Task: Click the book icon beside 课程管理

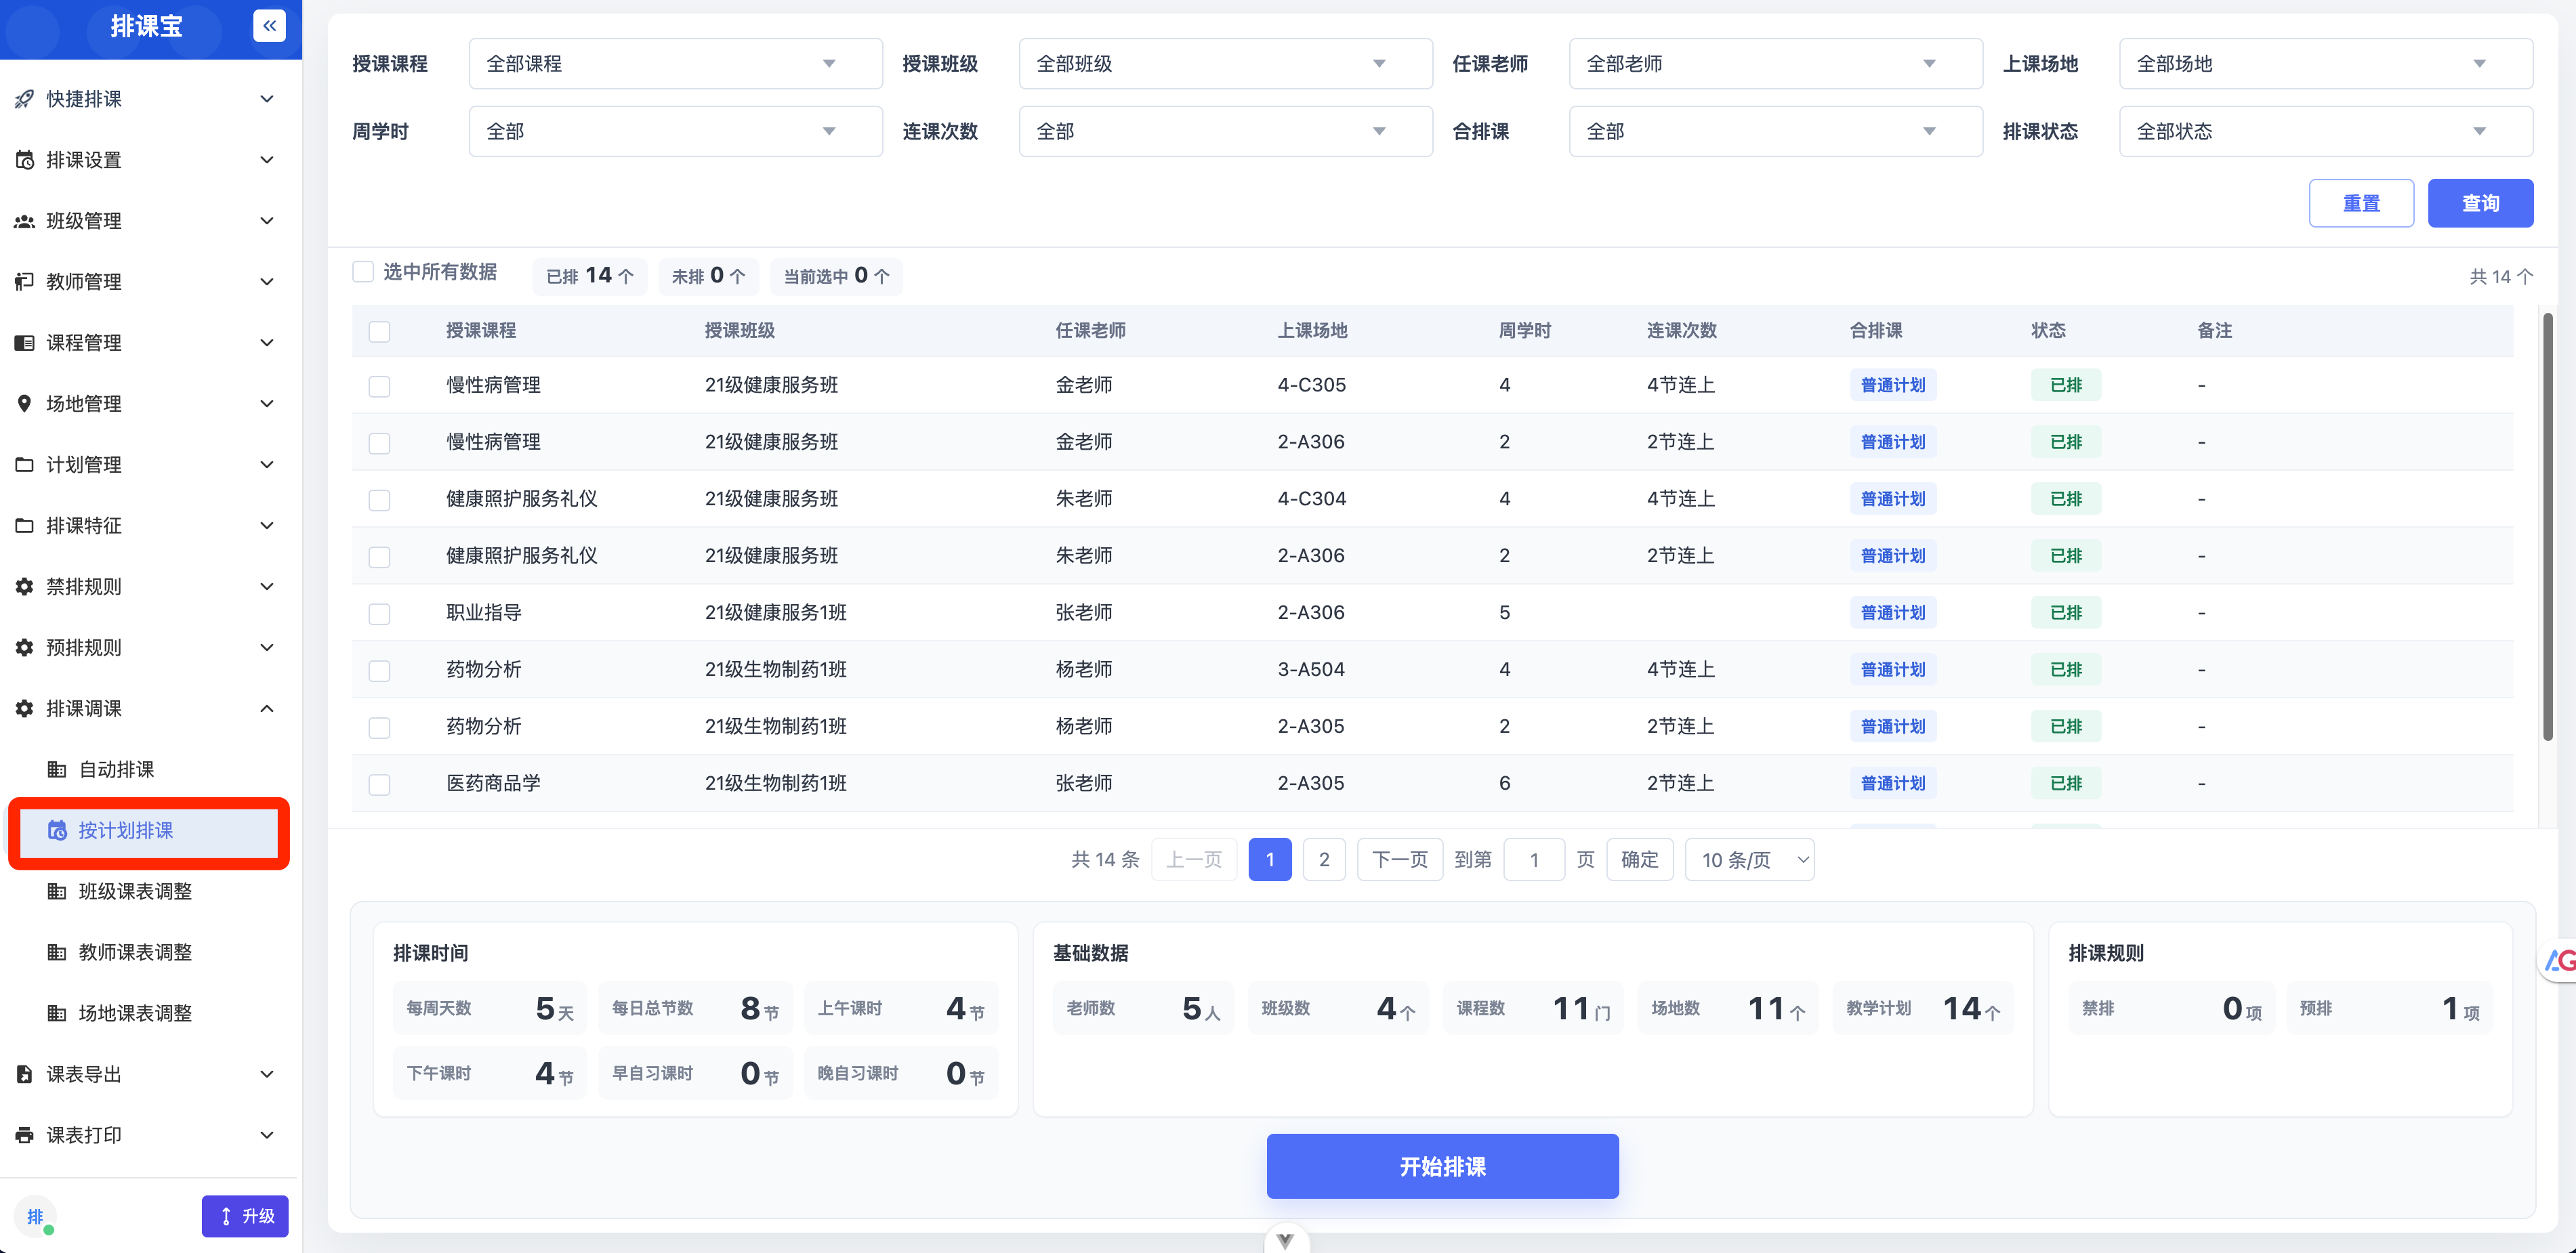Action: pos(24,343)
